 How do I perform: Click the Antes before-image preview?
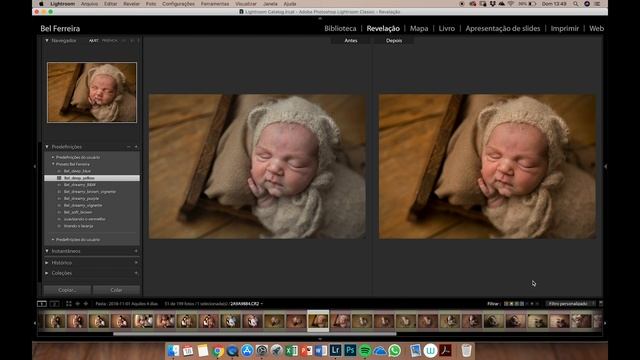tap(257, 167)
